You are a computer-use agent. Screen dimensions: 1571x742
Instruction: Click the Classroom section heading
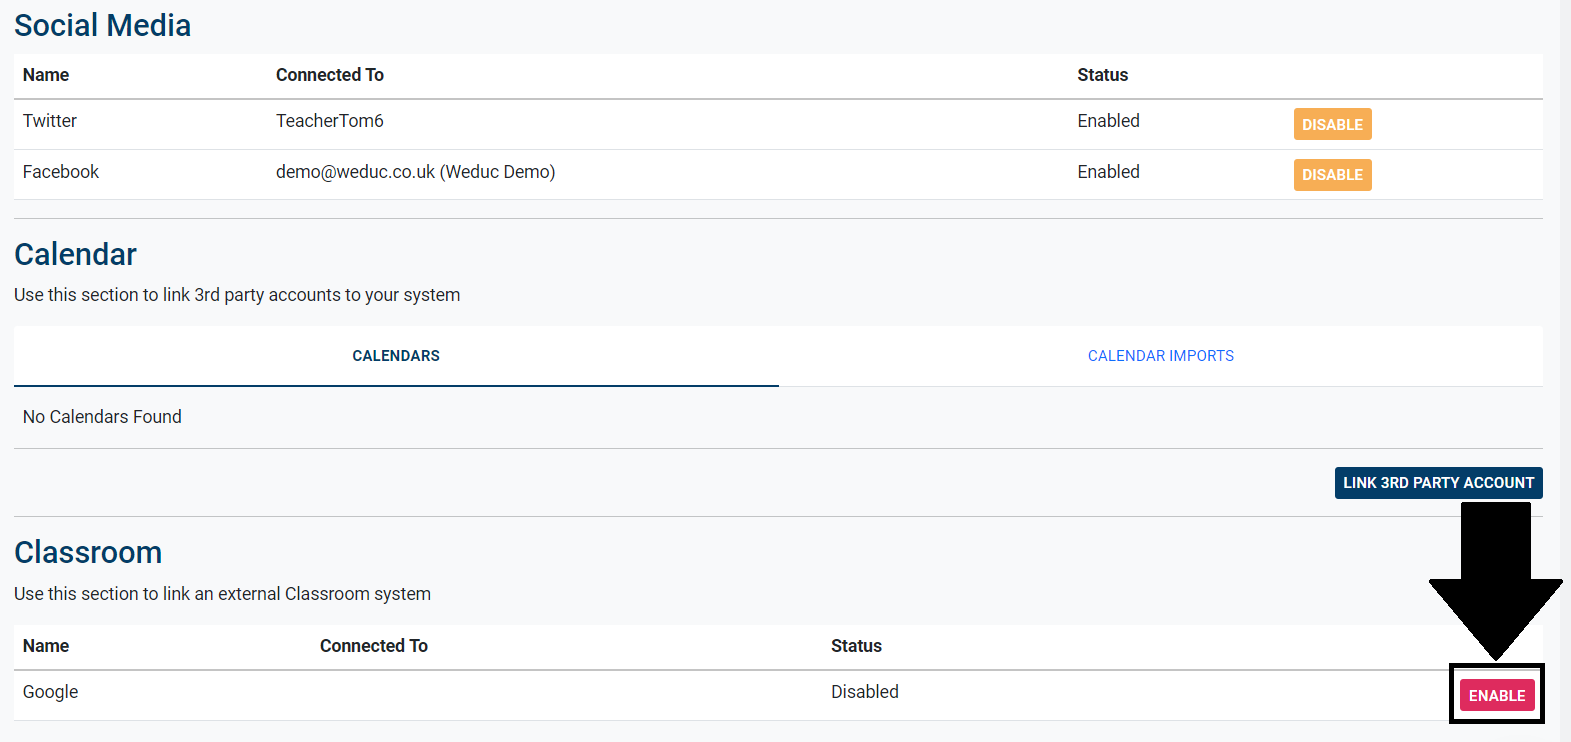(88, 552)
